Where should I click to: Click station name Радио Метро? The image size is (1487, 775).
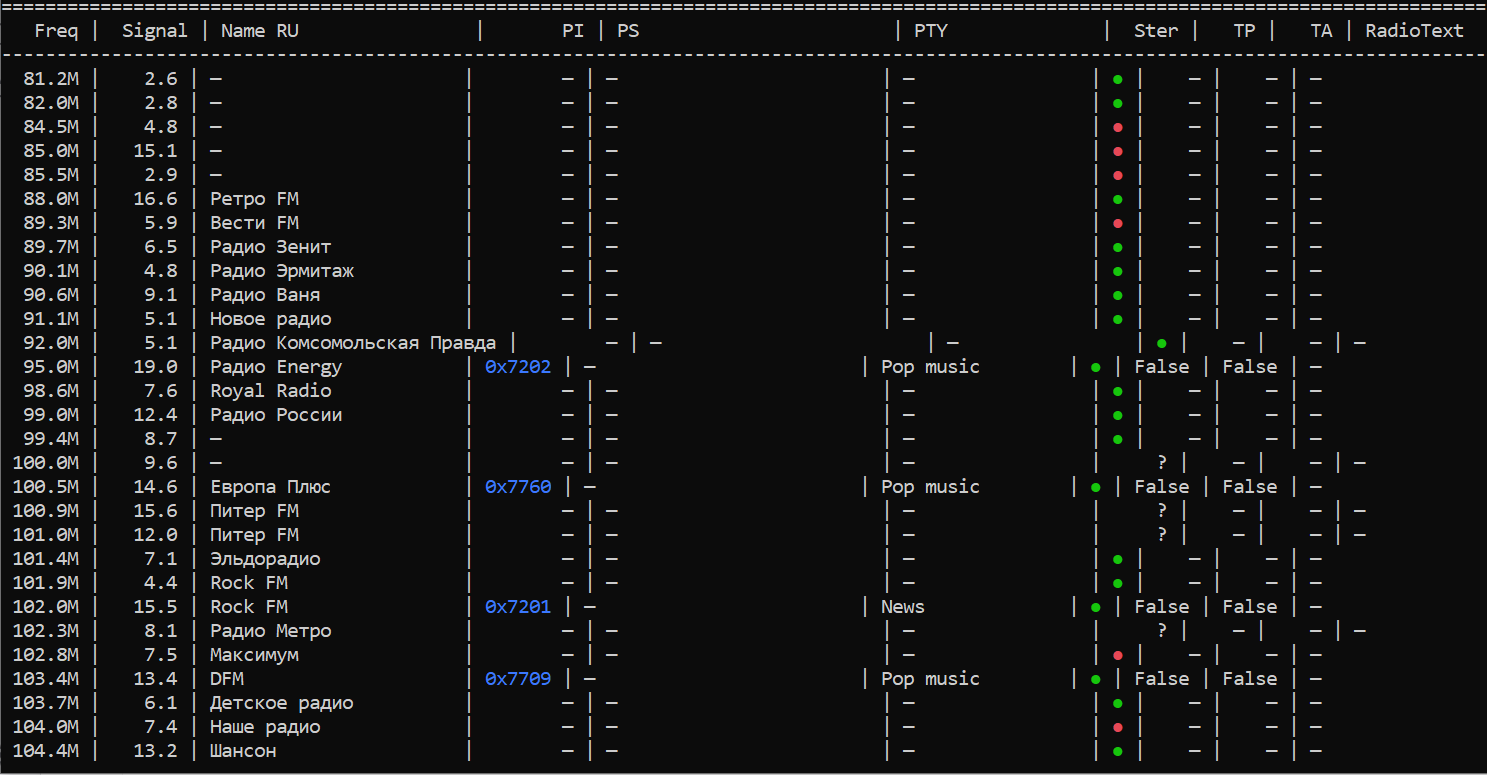coord(271,631)
